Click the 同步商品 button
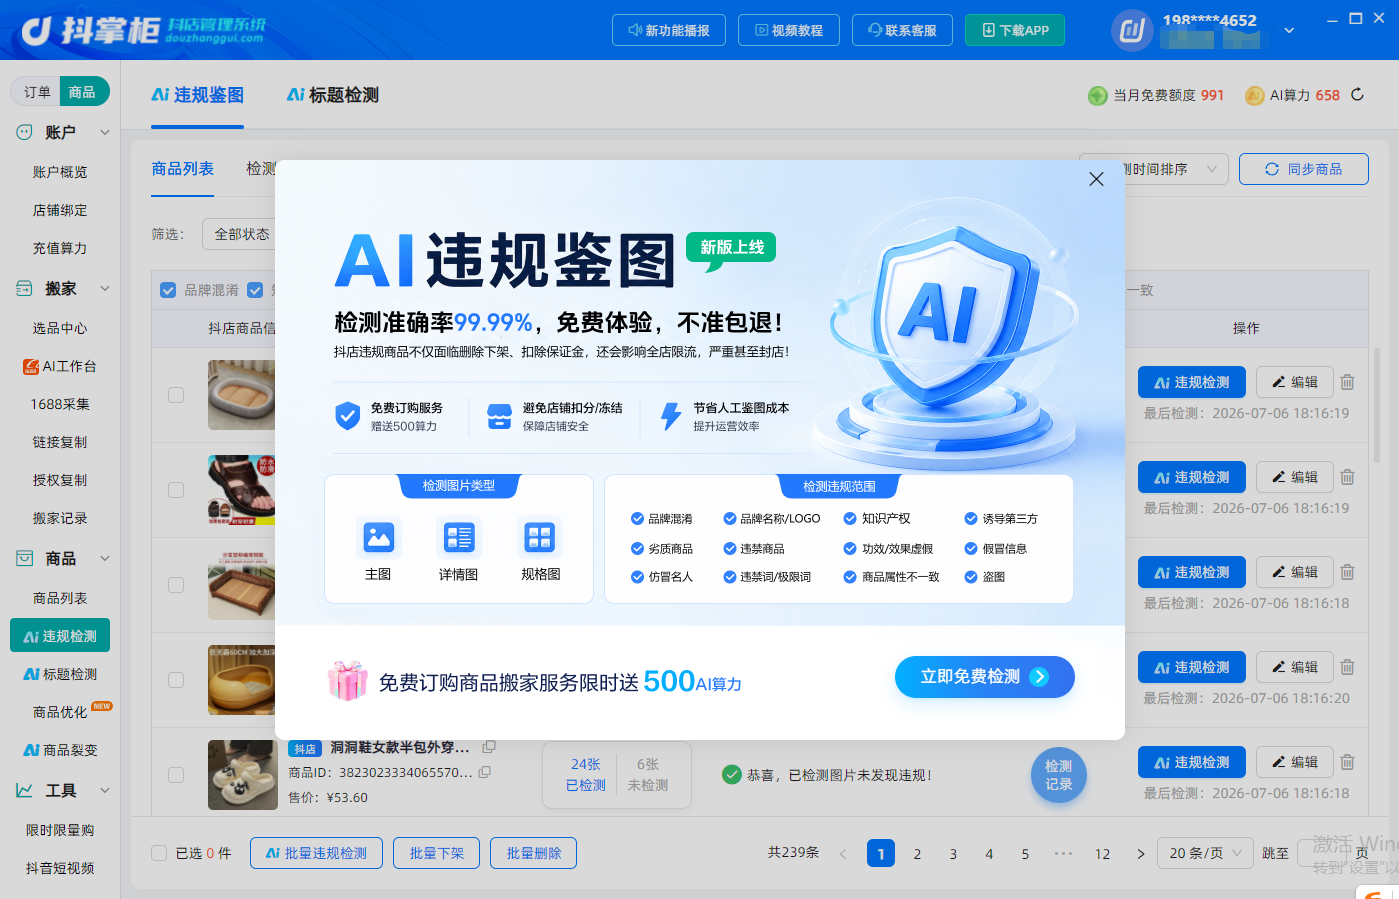This screenshot has width=1399, height=899. pyautogui.click(x=1304, y=169)
